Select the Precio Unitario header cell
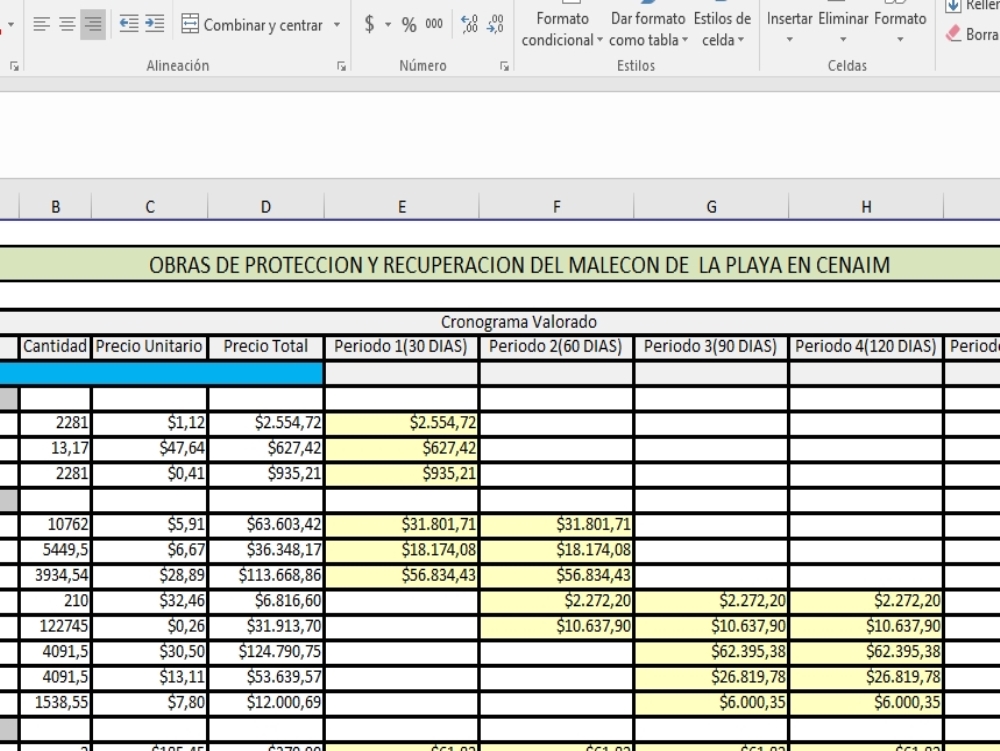Viewport: 1000px width, 751px height. pyautogui.click(x=149, y=347)
